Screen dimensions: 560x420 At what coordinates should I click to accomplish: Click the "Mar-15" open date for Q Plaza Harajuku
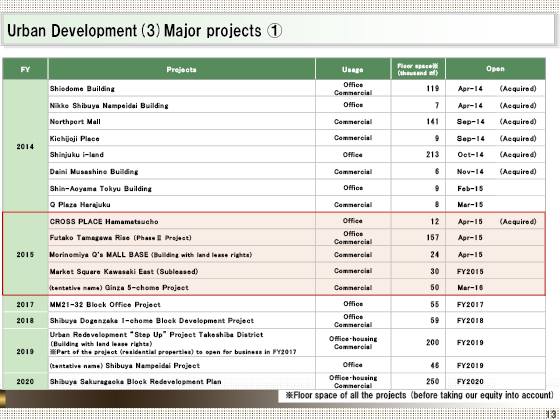click(x=470, y=204)
